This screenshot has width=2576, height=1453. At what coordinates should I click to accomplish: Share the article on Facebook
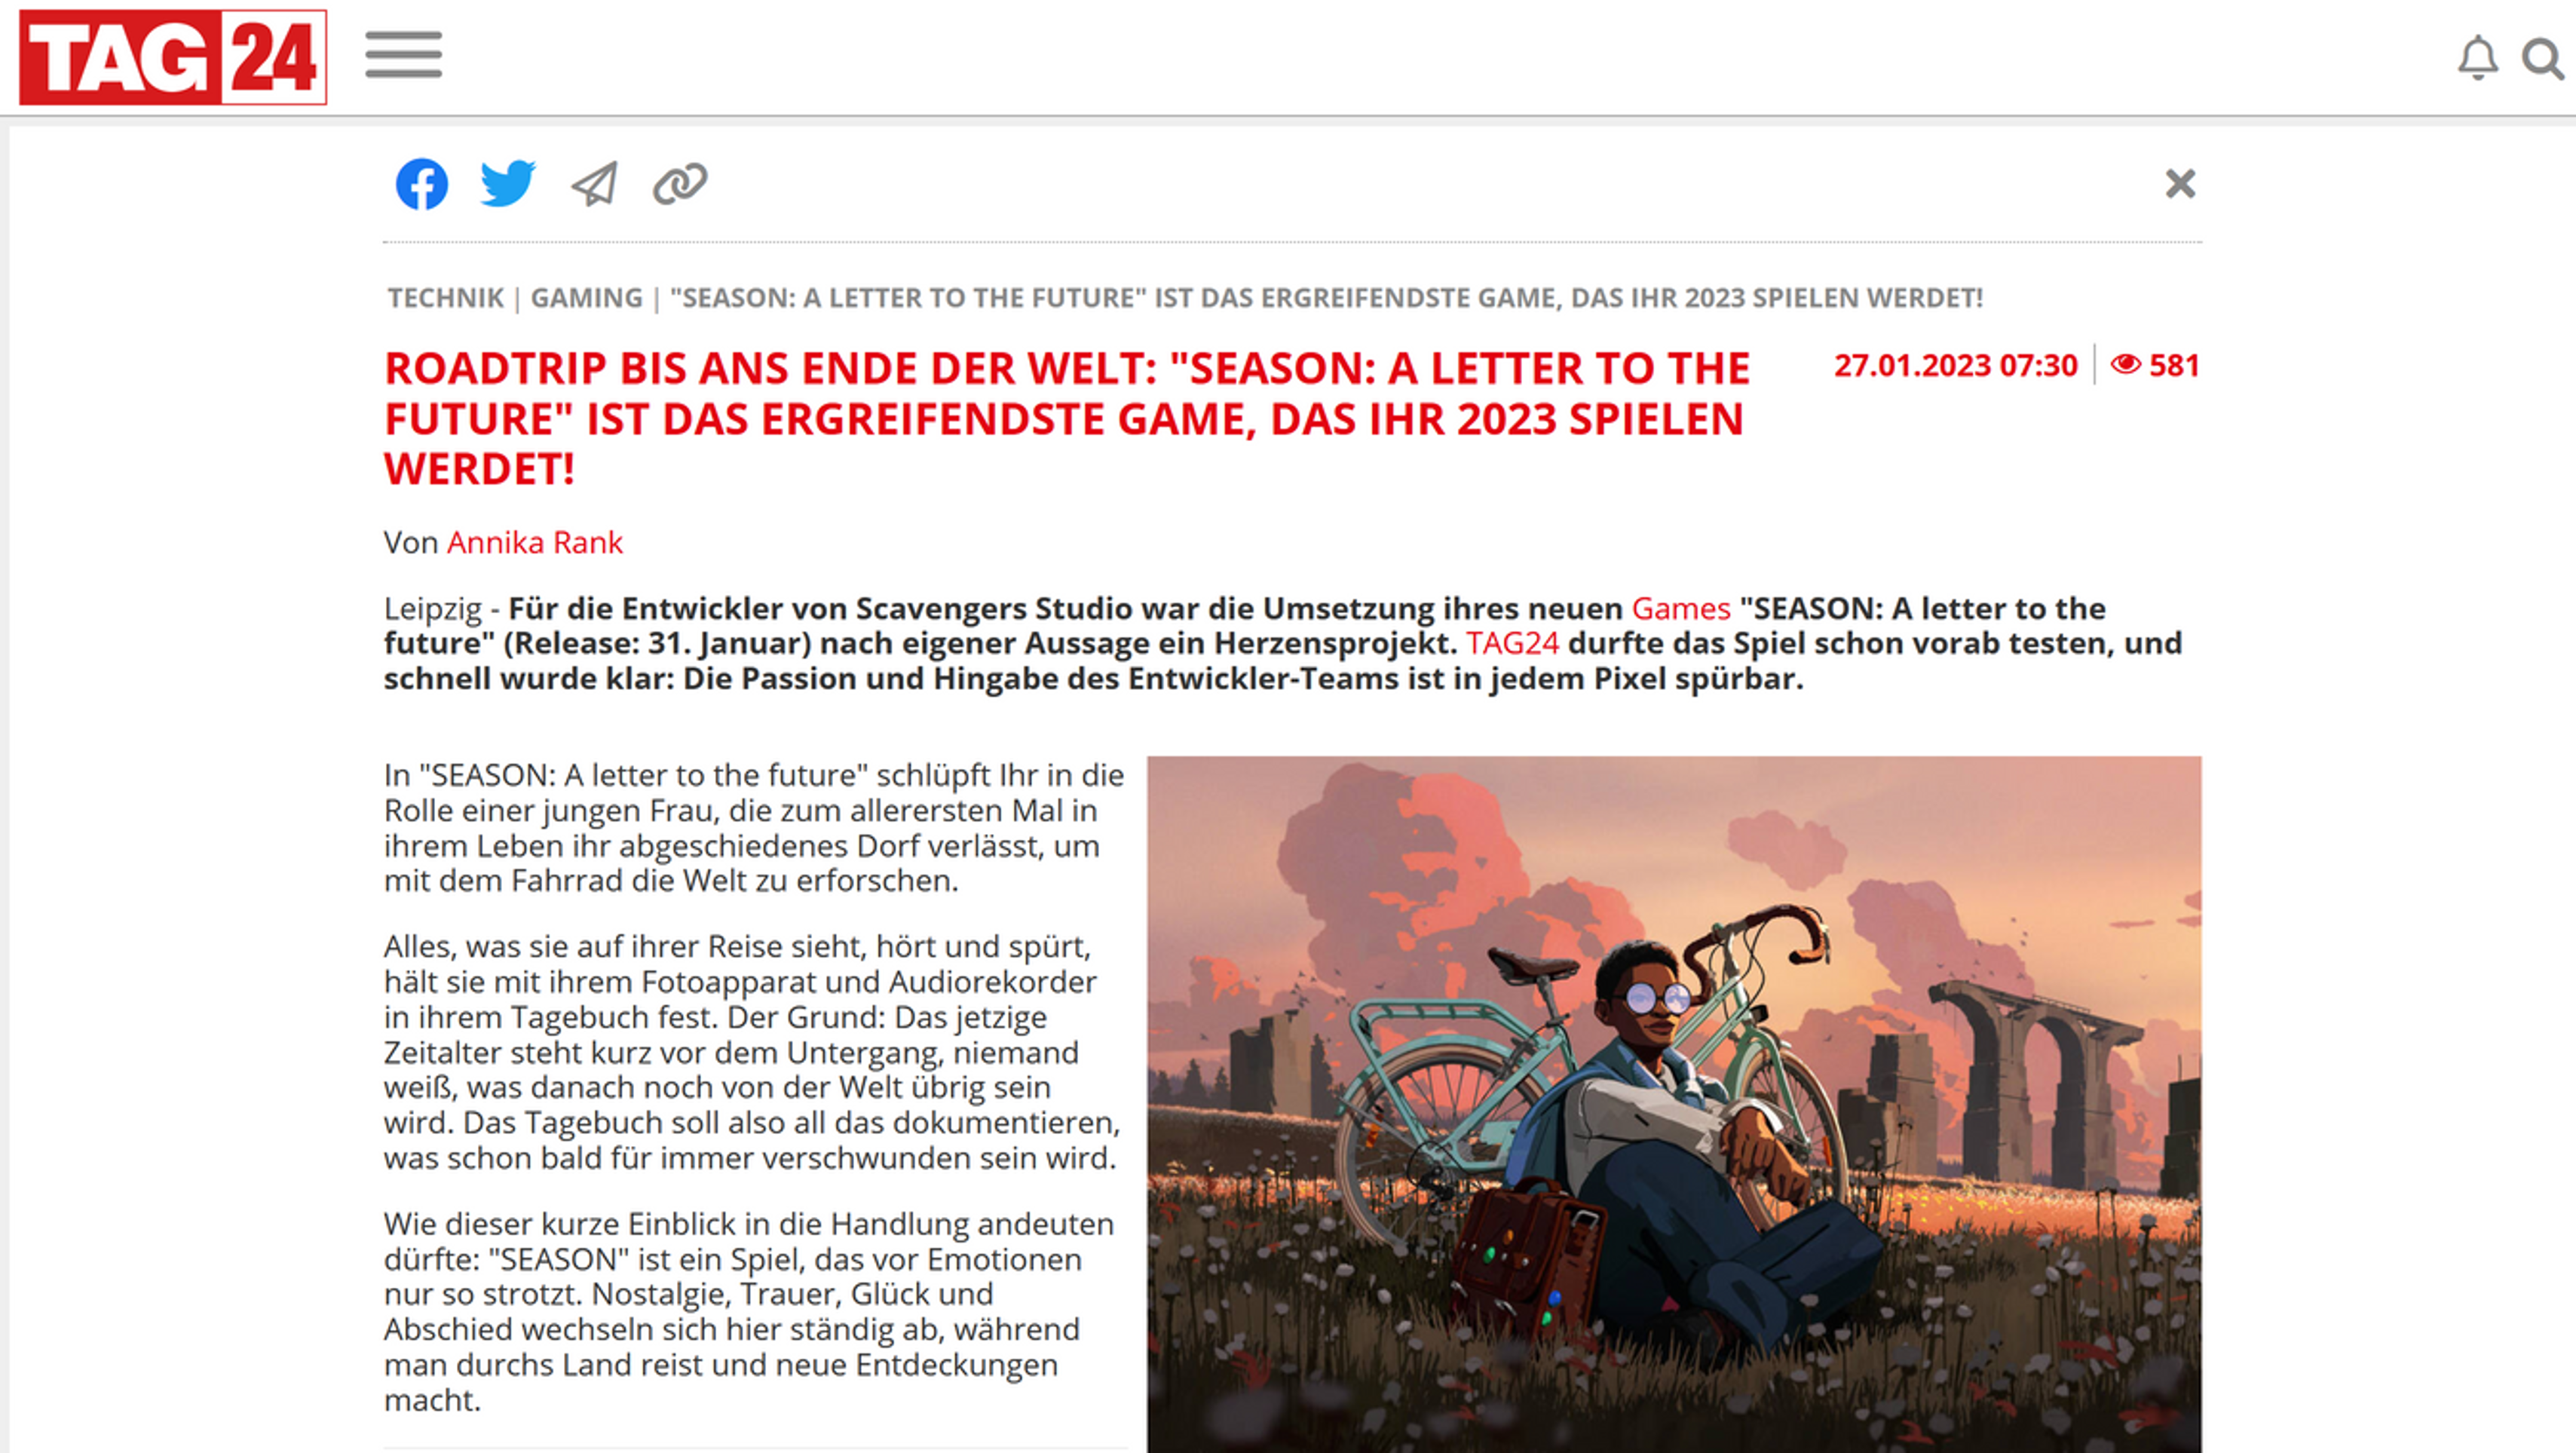point(421,184)
